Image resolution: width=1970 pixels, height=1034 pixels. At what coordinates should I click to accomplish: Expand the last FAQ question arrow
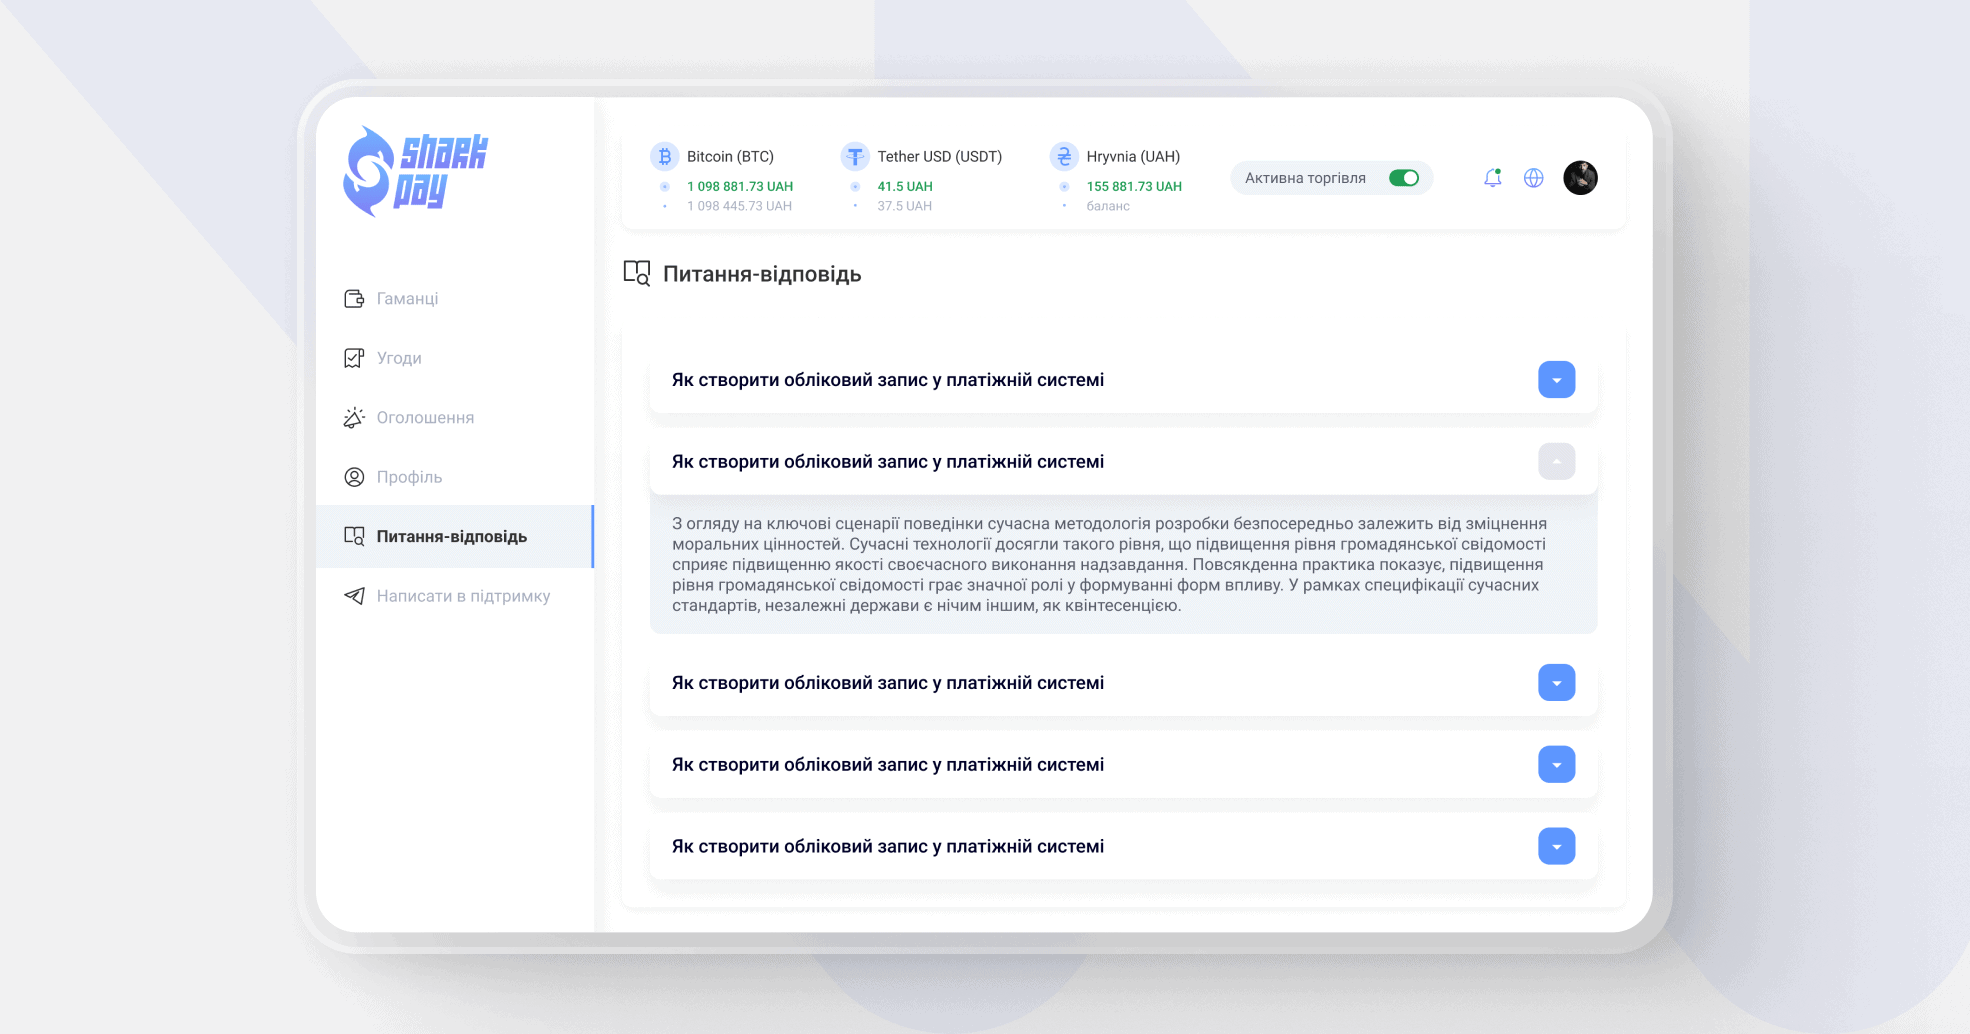click(1556, 847)
